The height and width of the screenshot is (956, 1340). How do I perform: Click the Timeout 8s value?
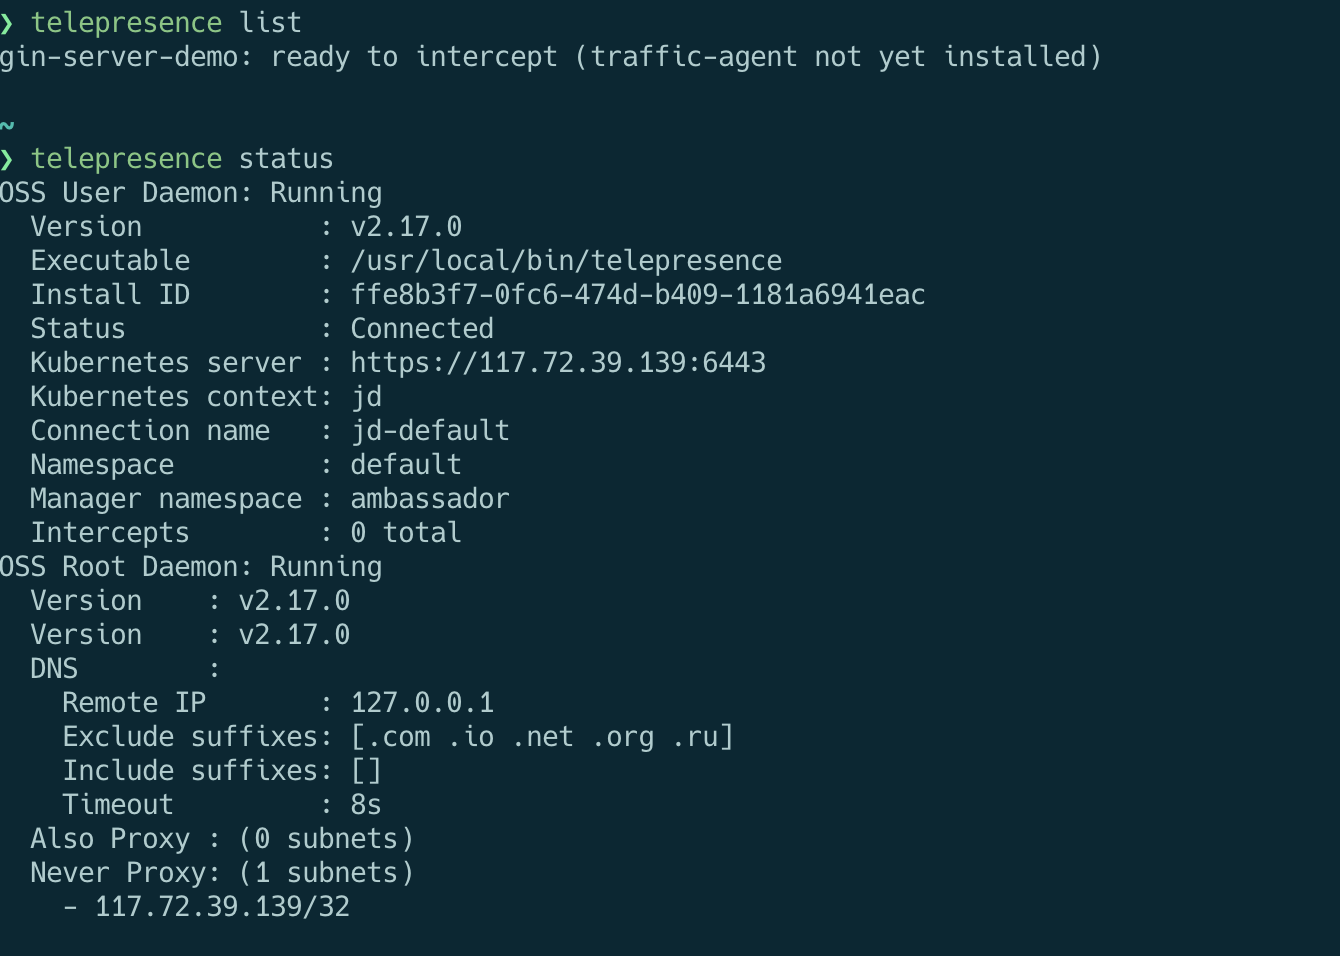(x=366, y=805)
